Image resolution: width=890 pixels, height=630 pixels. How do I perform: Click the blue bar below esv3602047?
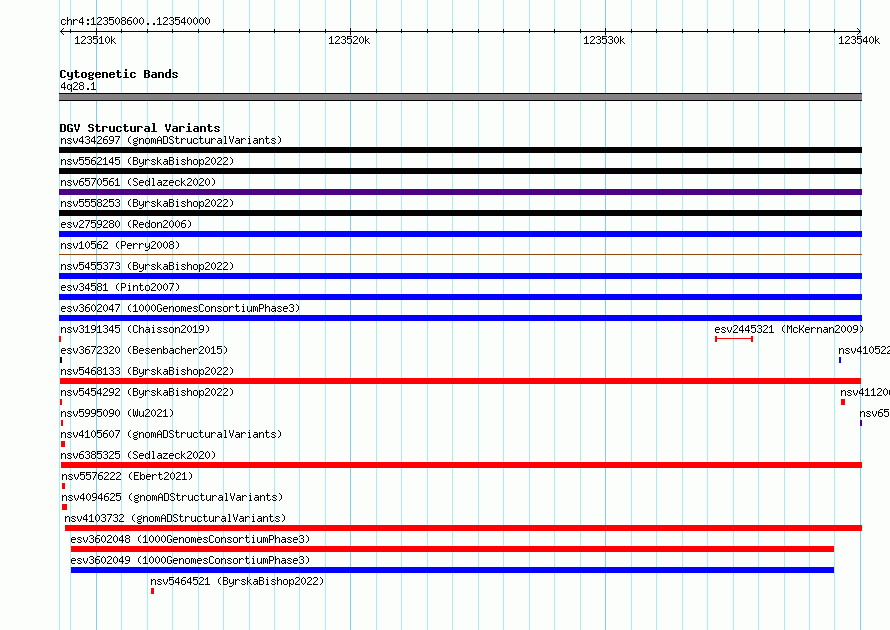pyautogui.click(x=460, y=318)
